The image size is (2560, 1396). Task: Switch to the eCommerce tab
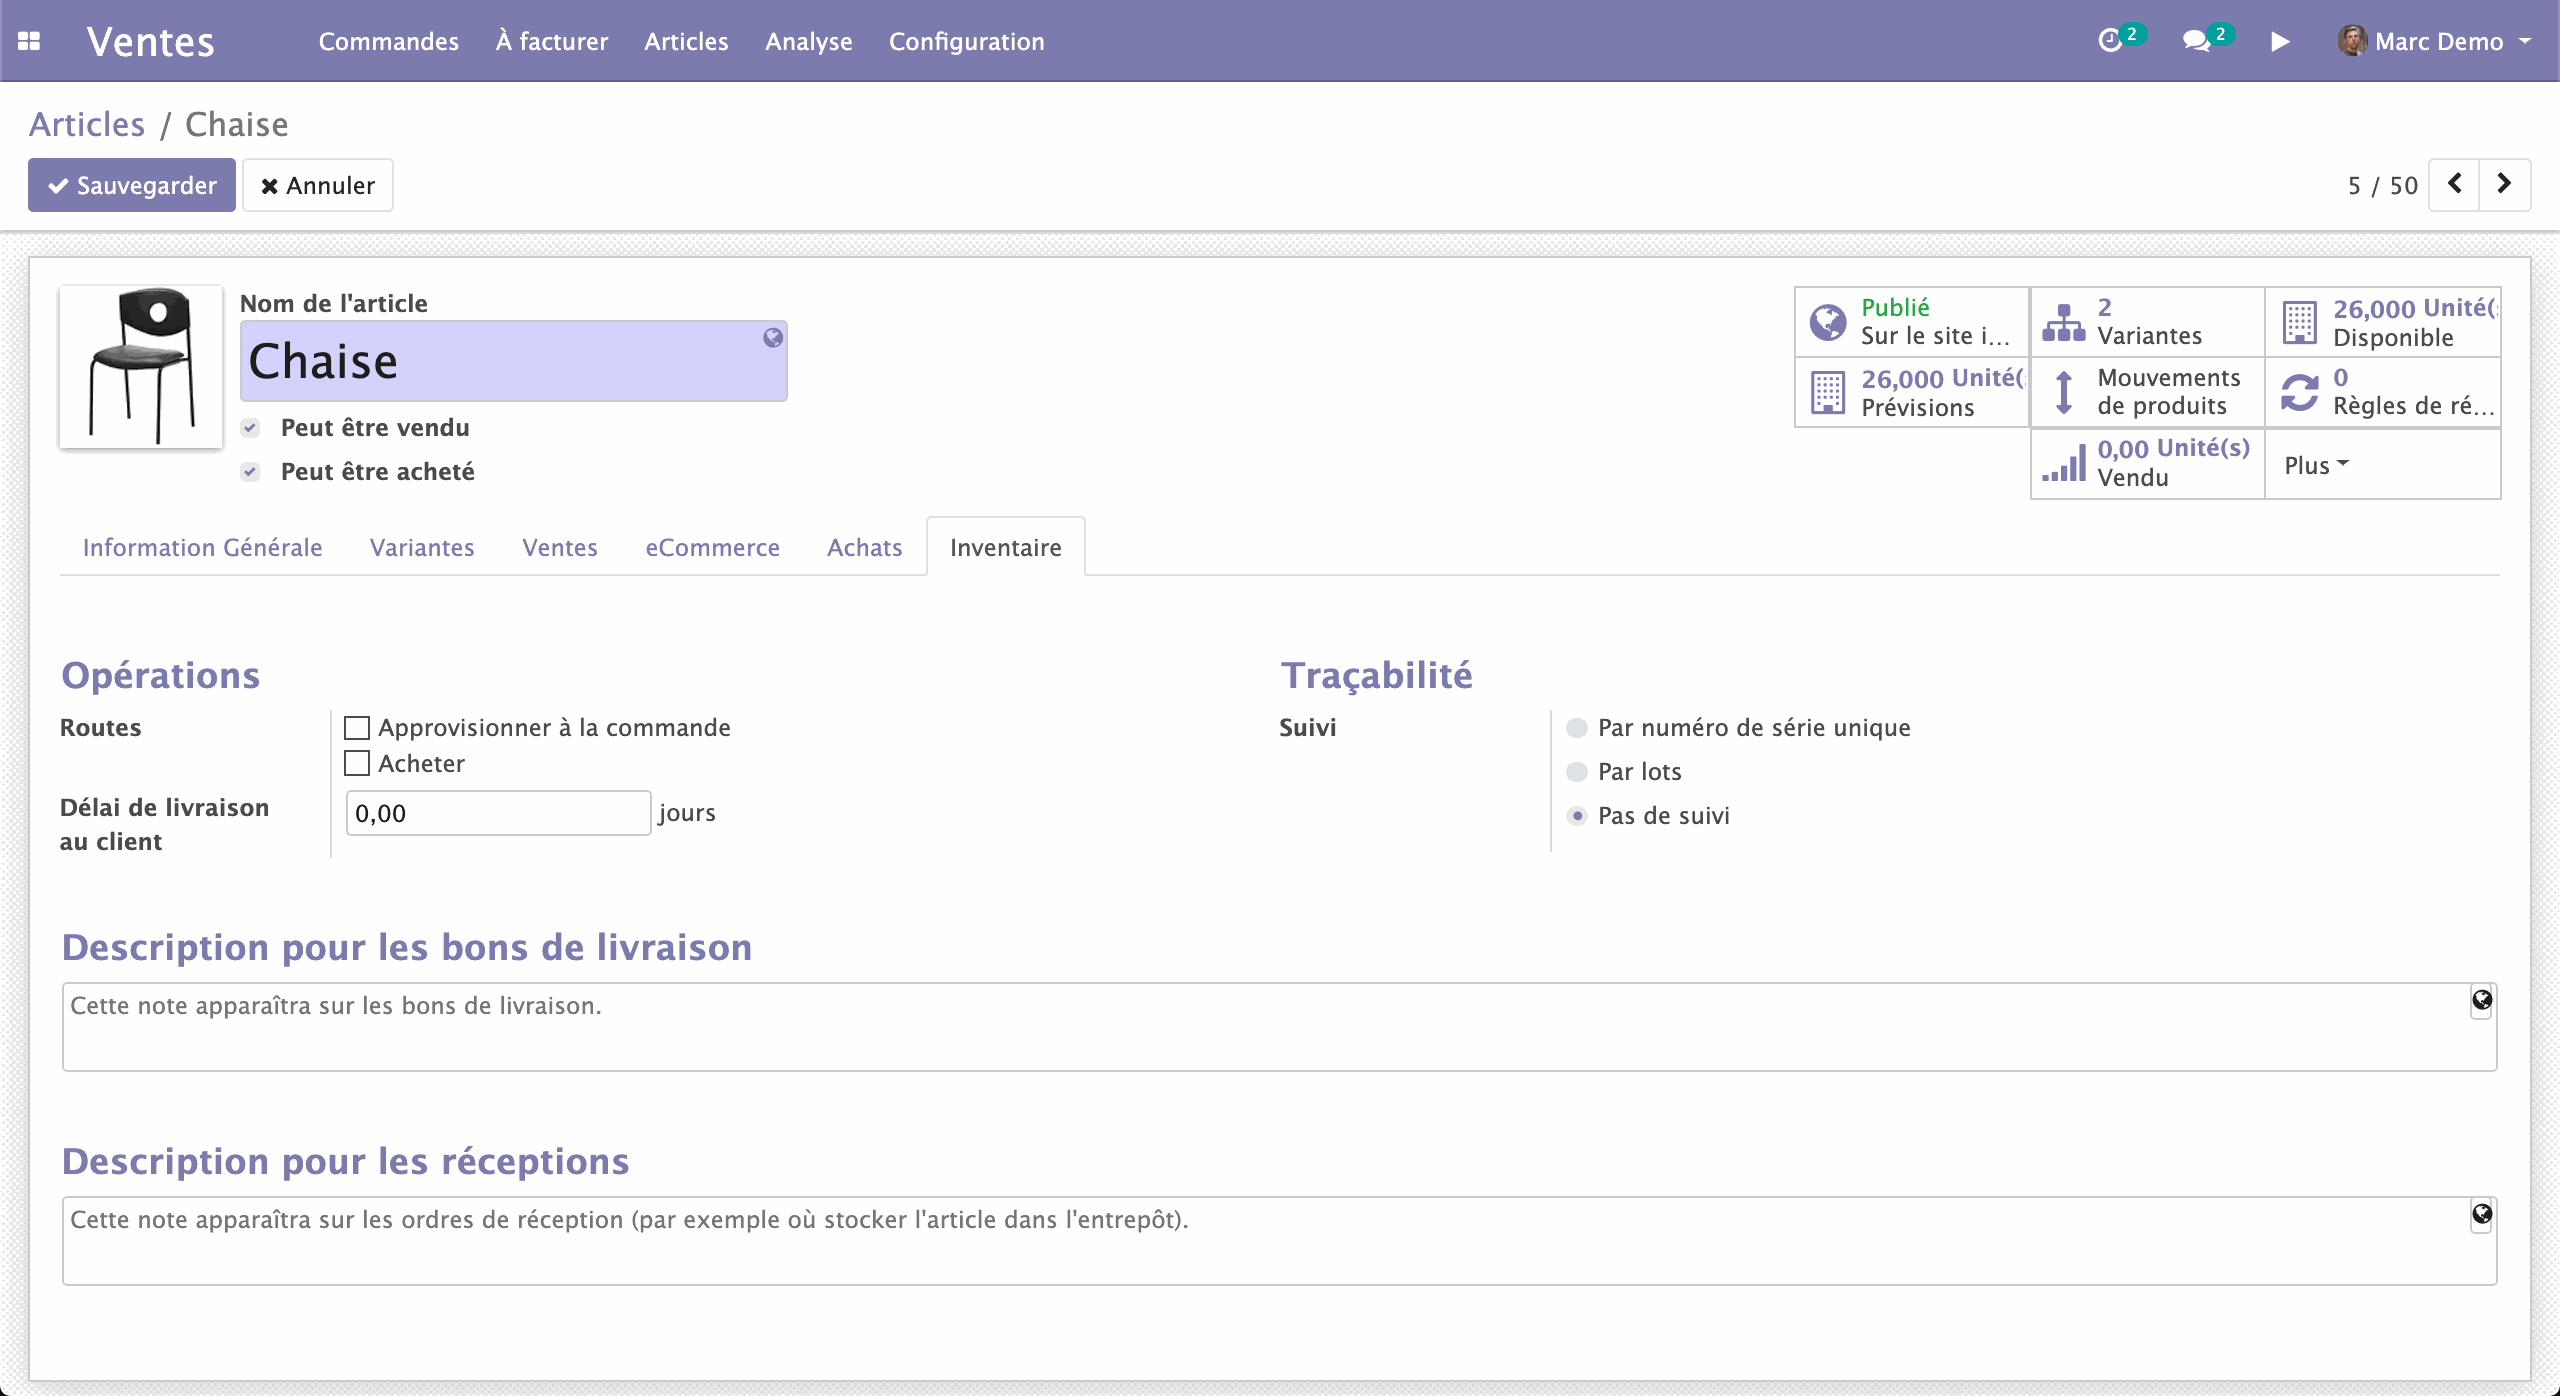coord(712,547)
